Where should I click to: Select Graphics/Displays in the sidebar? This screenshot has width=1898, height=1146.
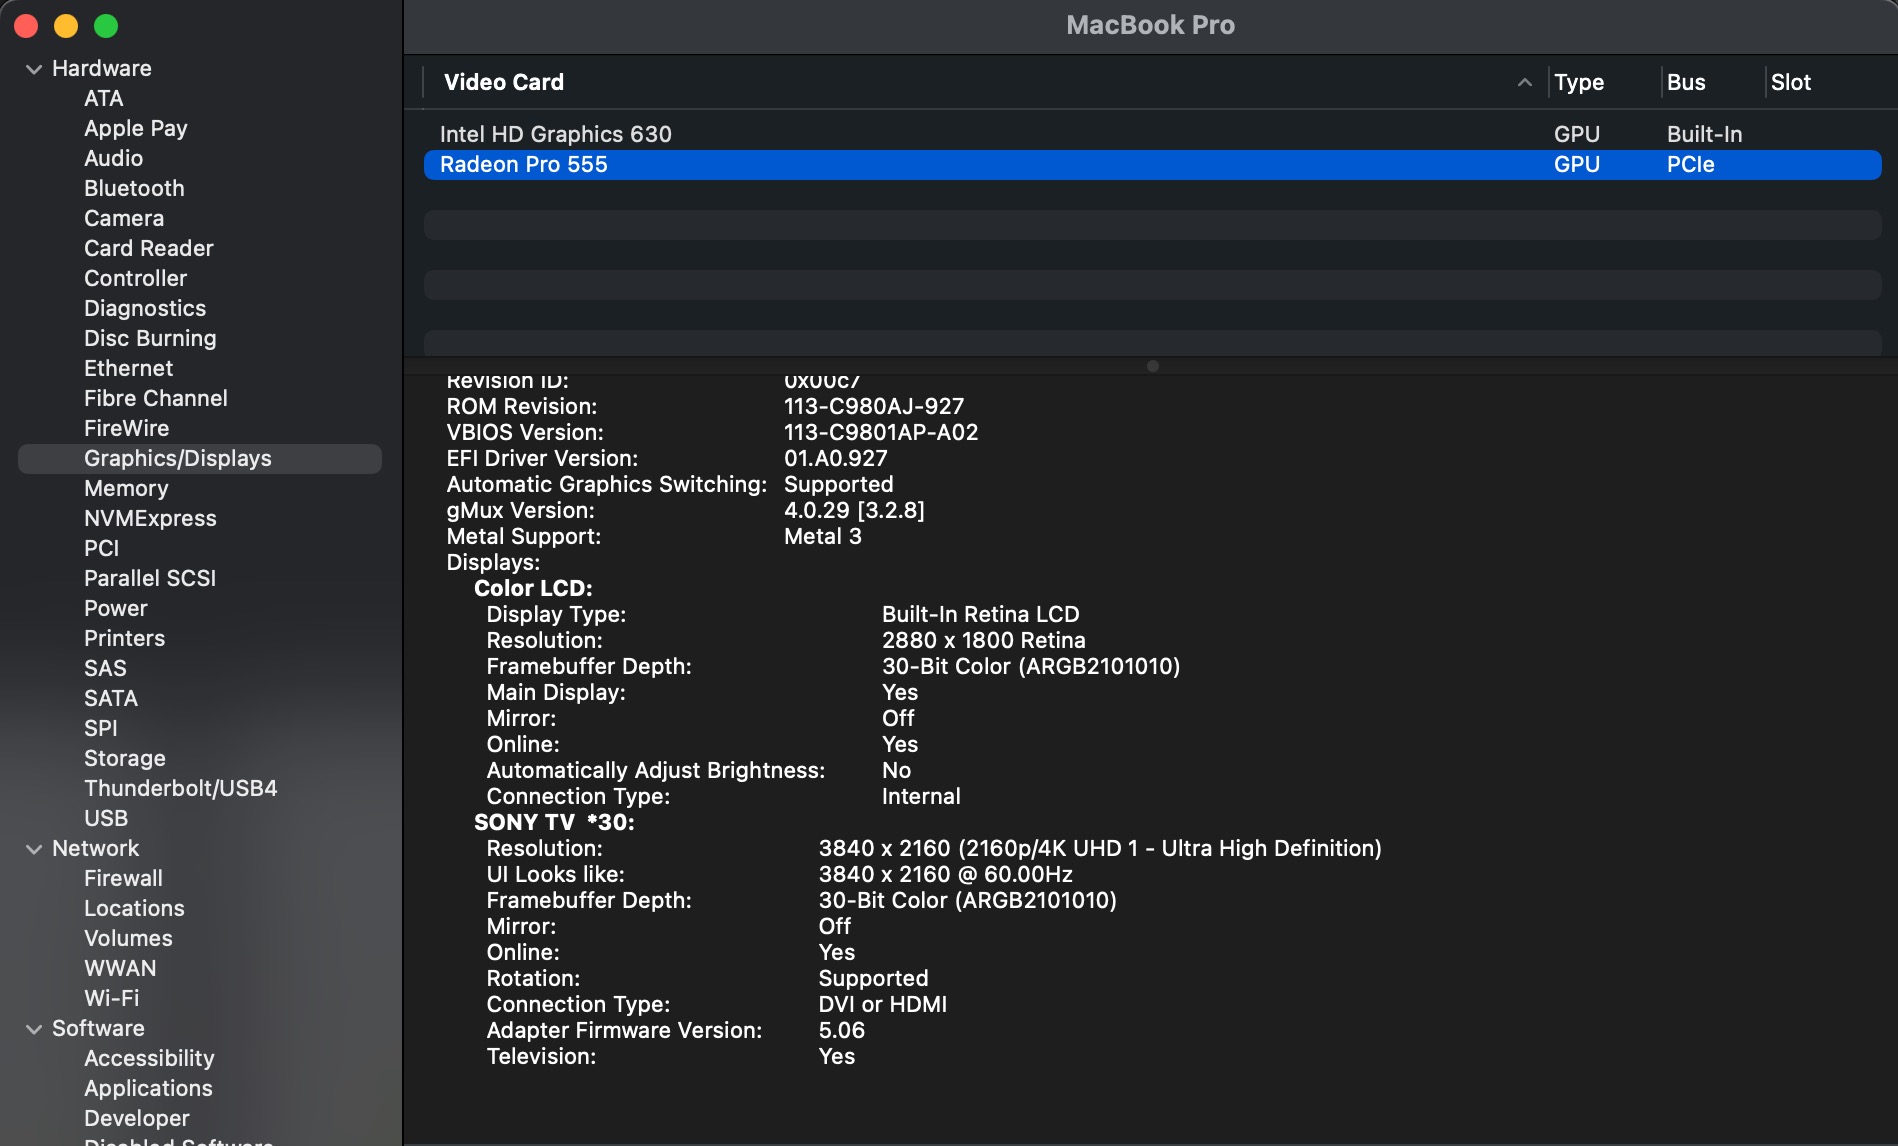click(x=200, y=458)
